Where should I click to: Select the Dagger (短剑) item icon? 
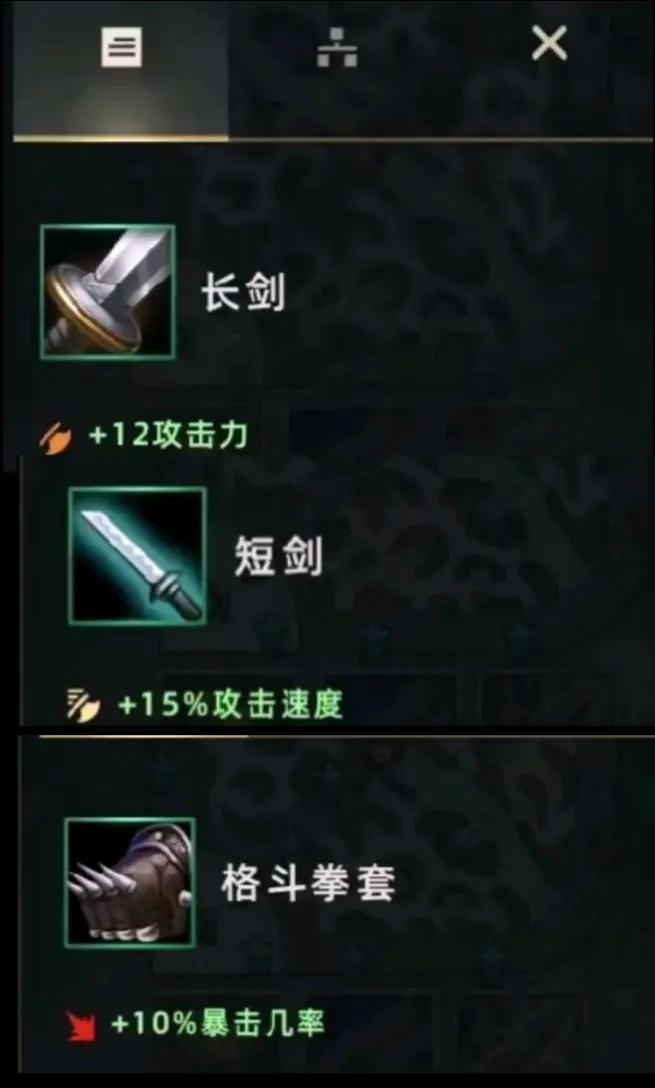pos(137,555)
